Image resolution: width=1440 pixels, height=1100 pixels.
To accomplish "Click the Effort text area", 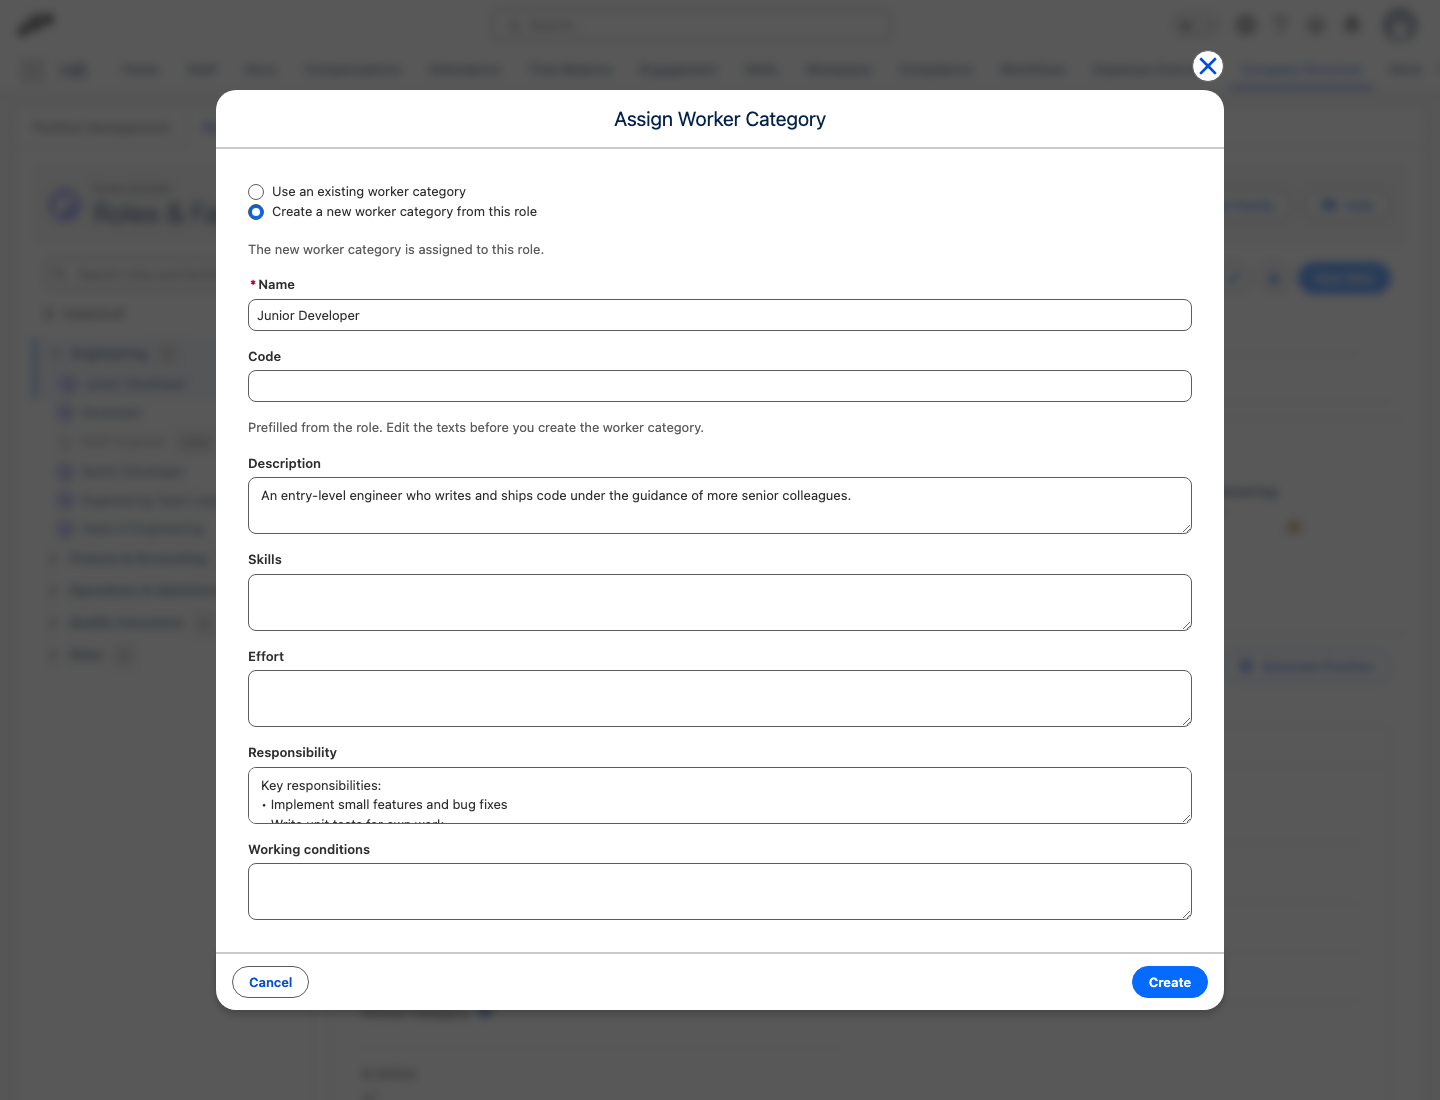I will coord(720,698).
